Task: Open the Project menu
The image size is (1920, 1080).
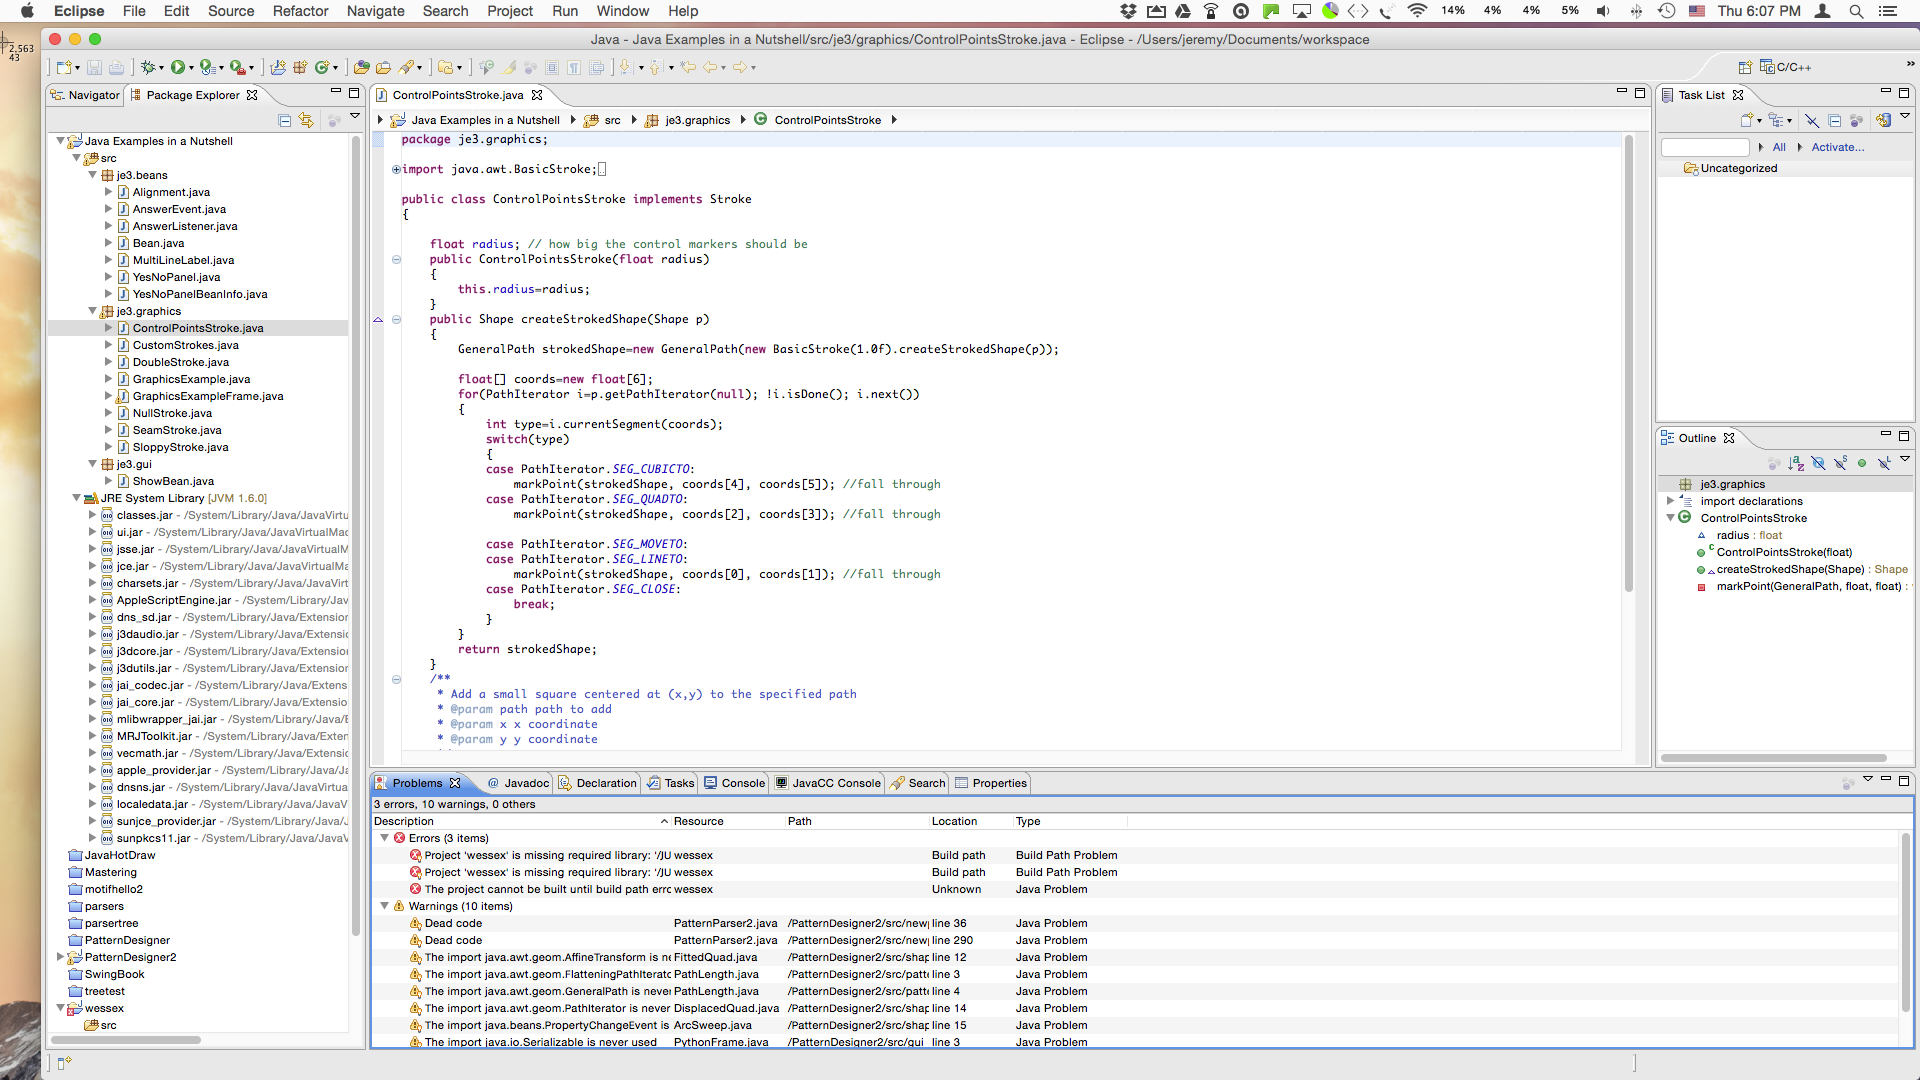Action: point(510,11)
